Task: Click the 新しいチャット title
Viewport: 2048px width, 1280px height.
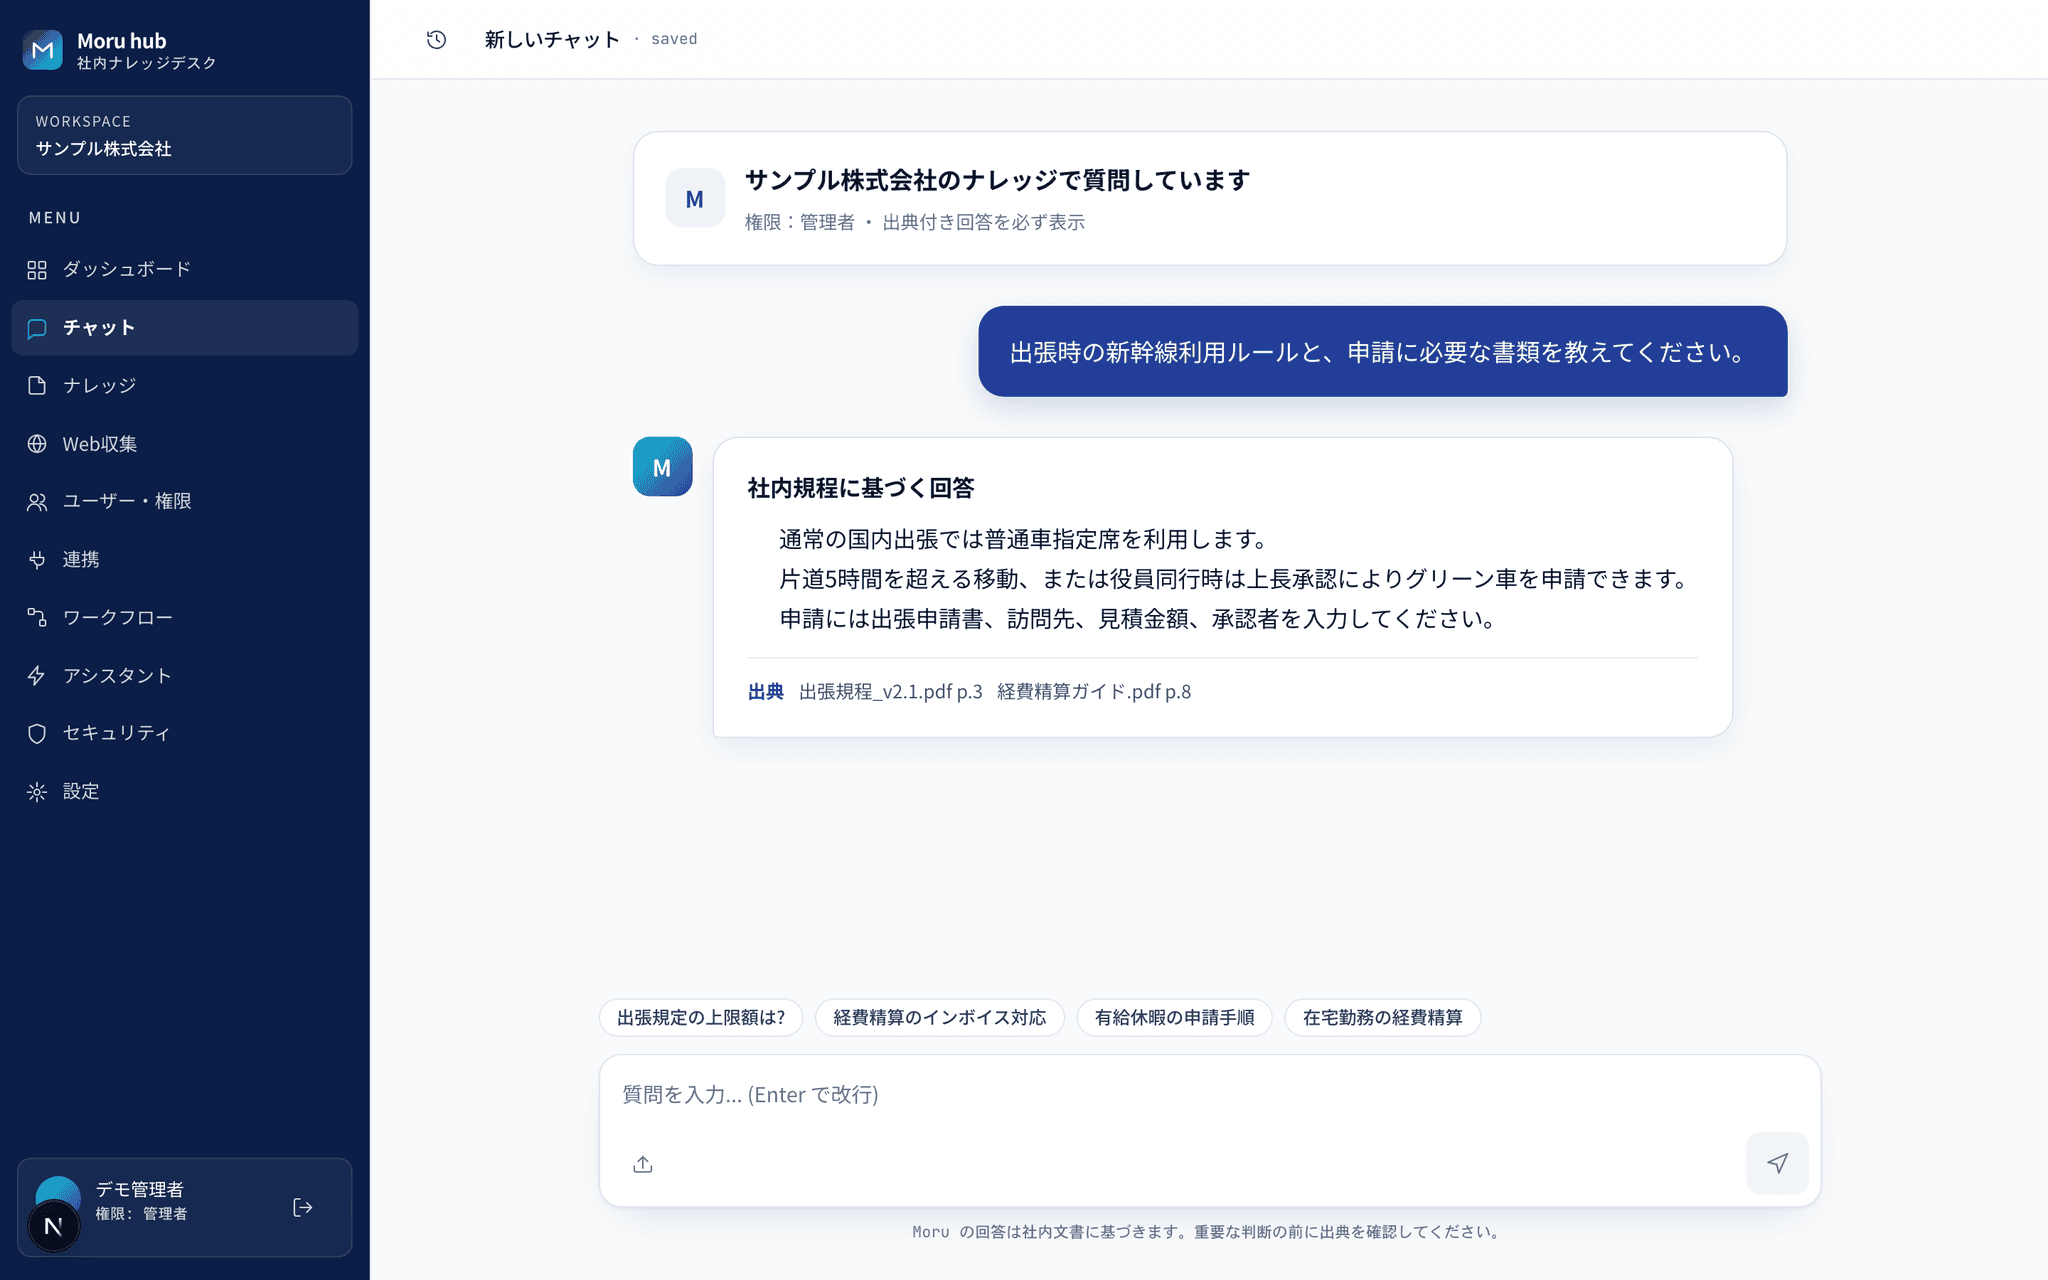Action: click(x=552, y=39)
